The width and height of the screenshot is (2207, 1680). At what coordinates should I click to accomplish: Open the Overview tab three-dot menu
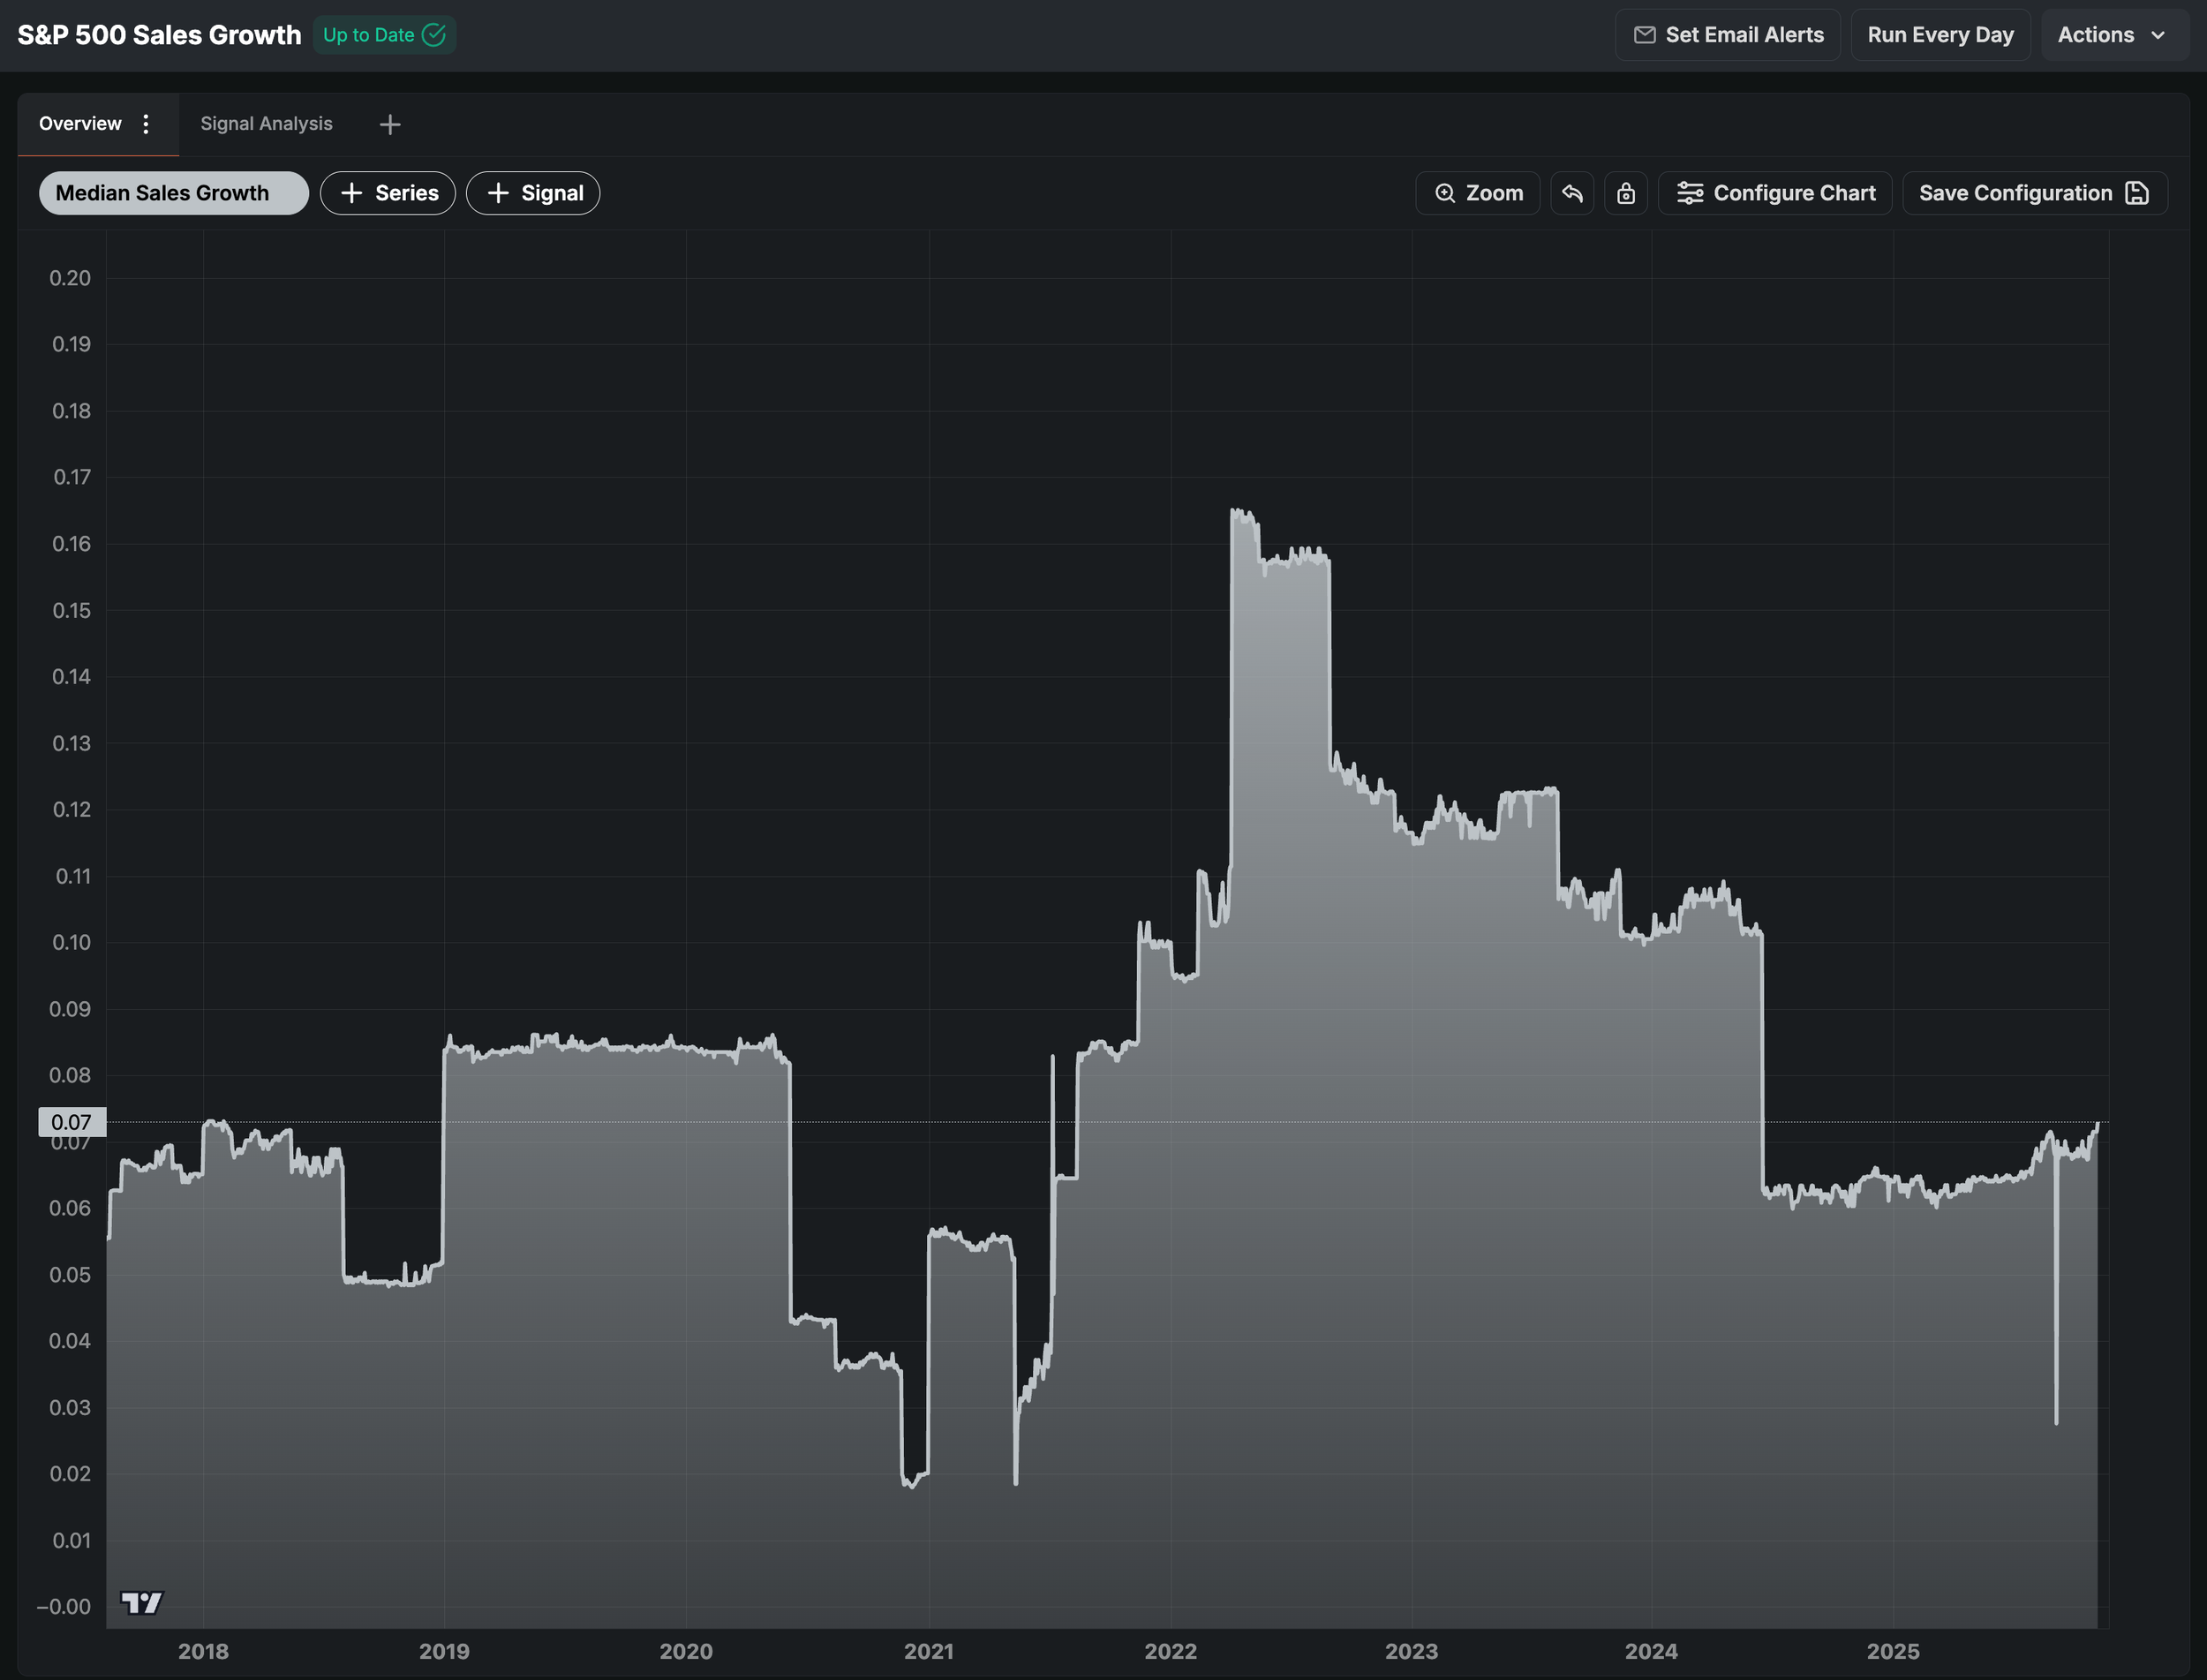pyautogui.click(x=146, y=124)
